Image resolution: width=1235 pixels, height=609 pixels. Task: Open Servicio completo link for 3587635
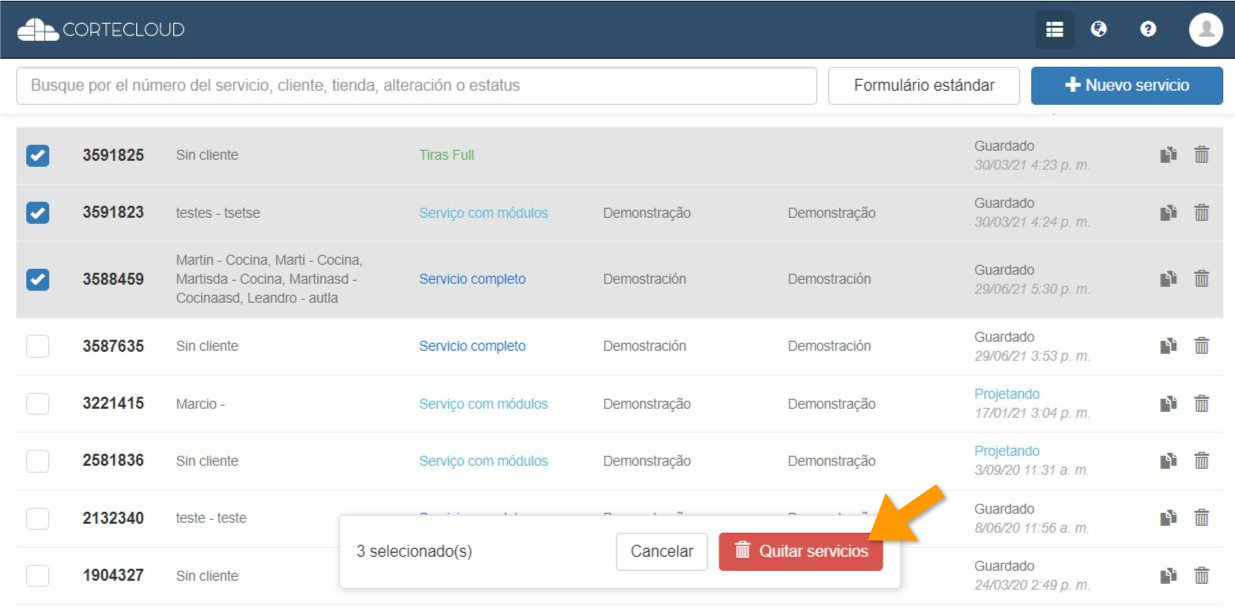472,346
